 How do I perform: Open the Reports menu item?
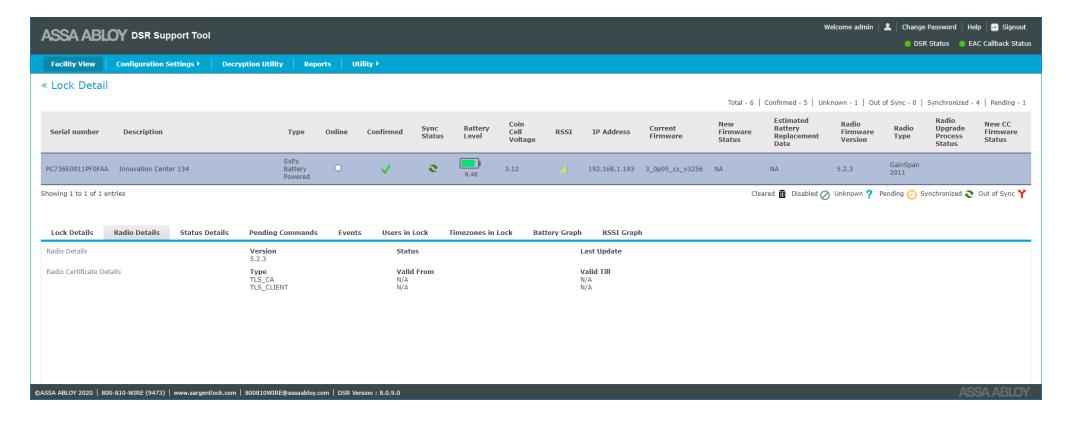[317, 64]
